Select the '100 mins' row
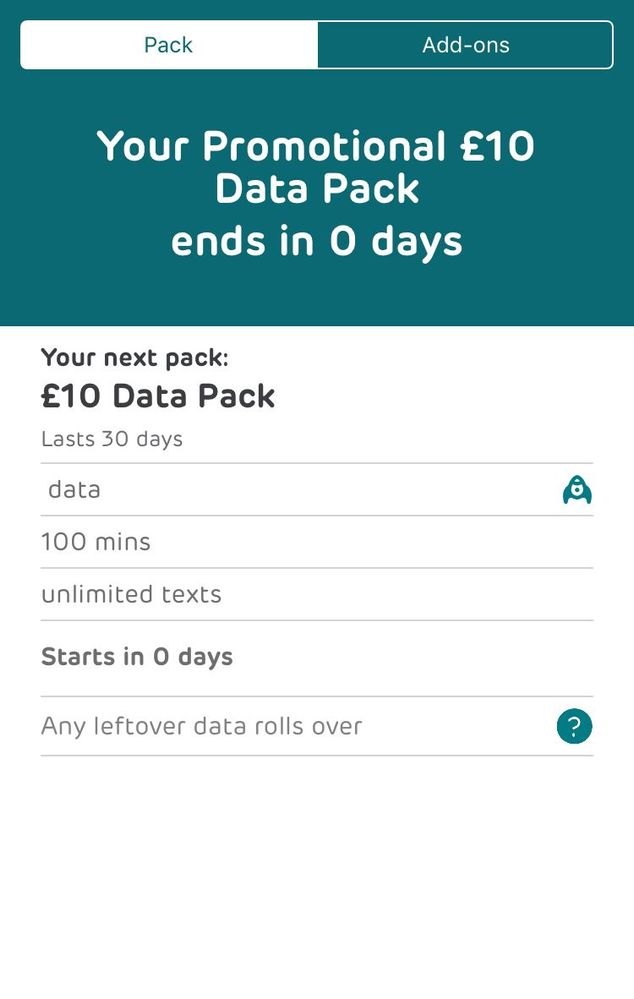 click(x=96, y=542)
